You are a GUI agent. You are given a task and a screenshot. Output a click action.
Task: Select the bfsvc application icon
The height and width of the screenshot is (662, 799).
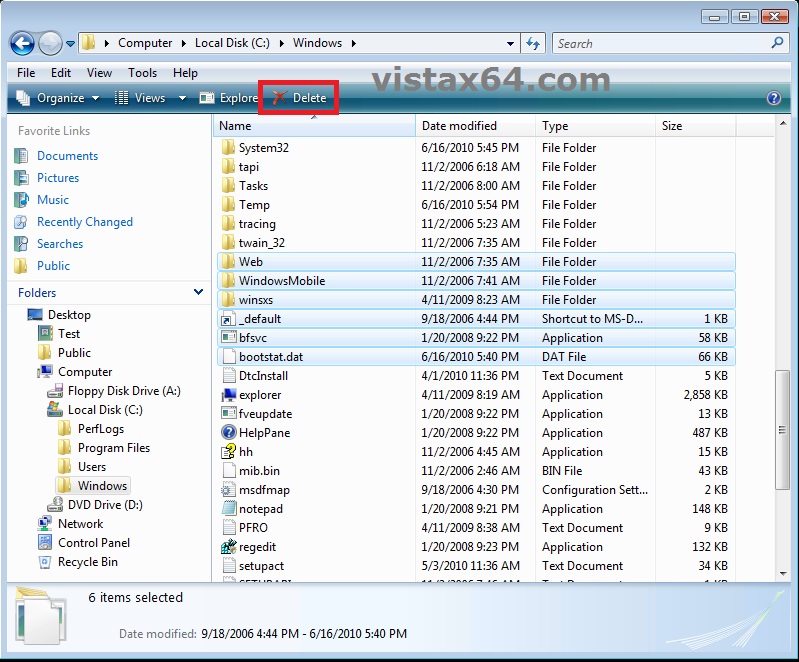(x=228, y=337)
